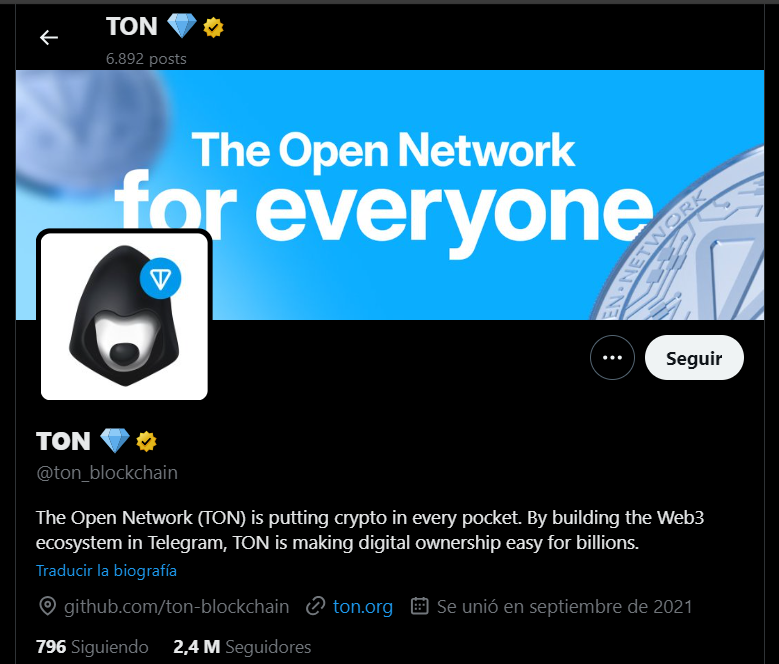View the 796 Siguiendo list

pyautogui.click(x=92, y=647)
